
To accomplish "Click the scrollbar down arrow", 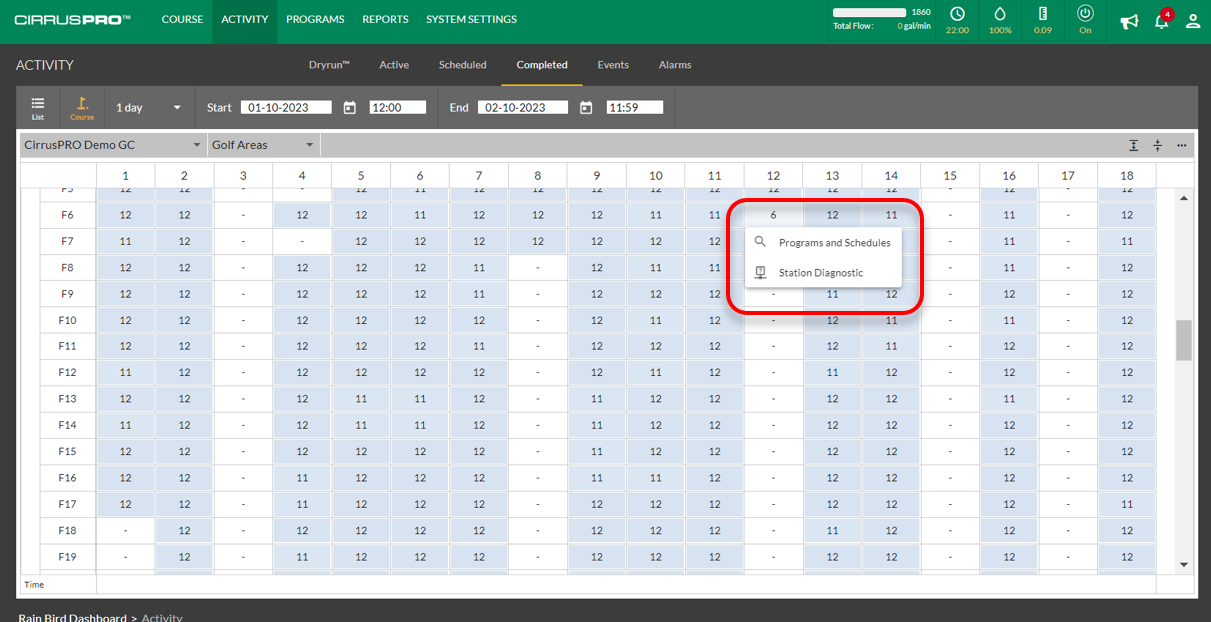I will 1184,565.
